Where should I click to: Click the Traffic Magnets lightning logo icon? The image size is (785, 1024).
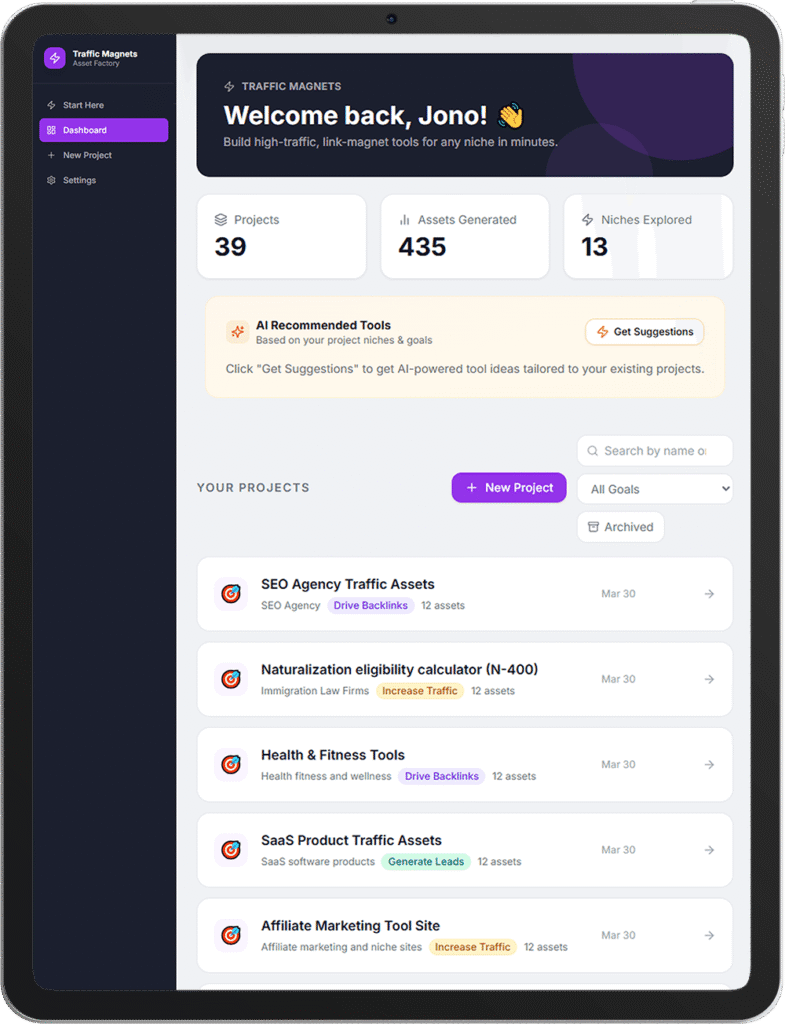click(x=55, y=58)
